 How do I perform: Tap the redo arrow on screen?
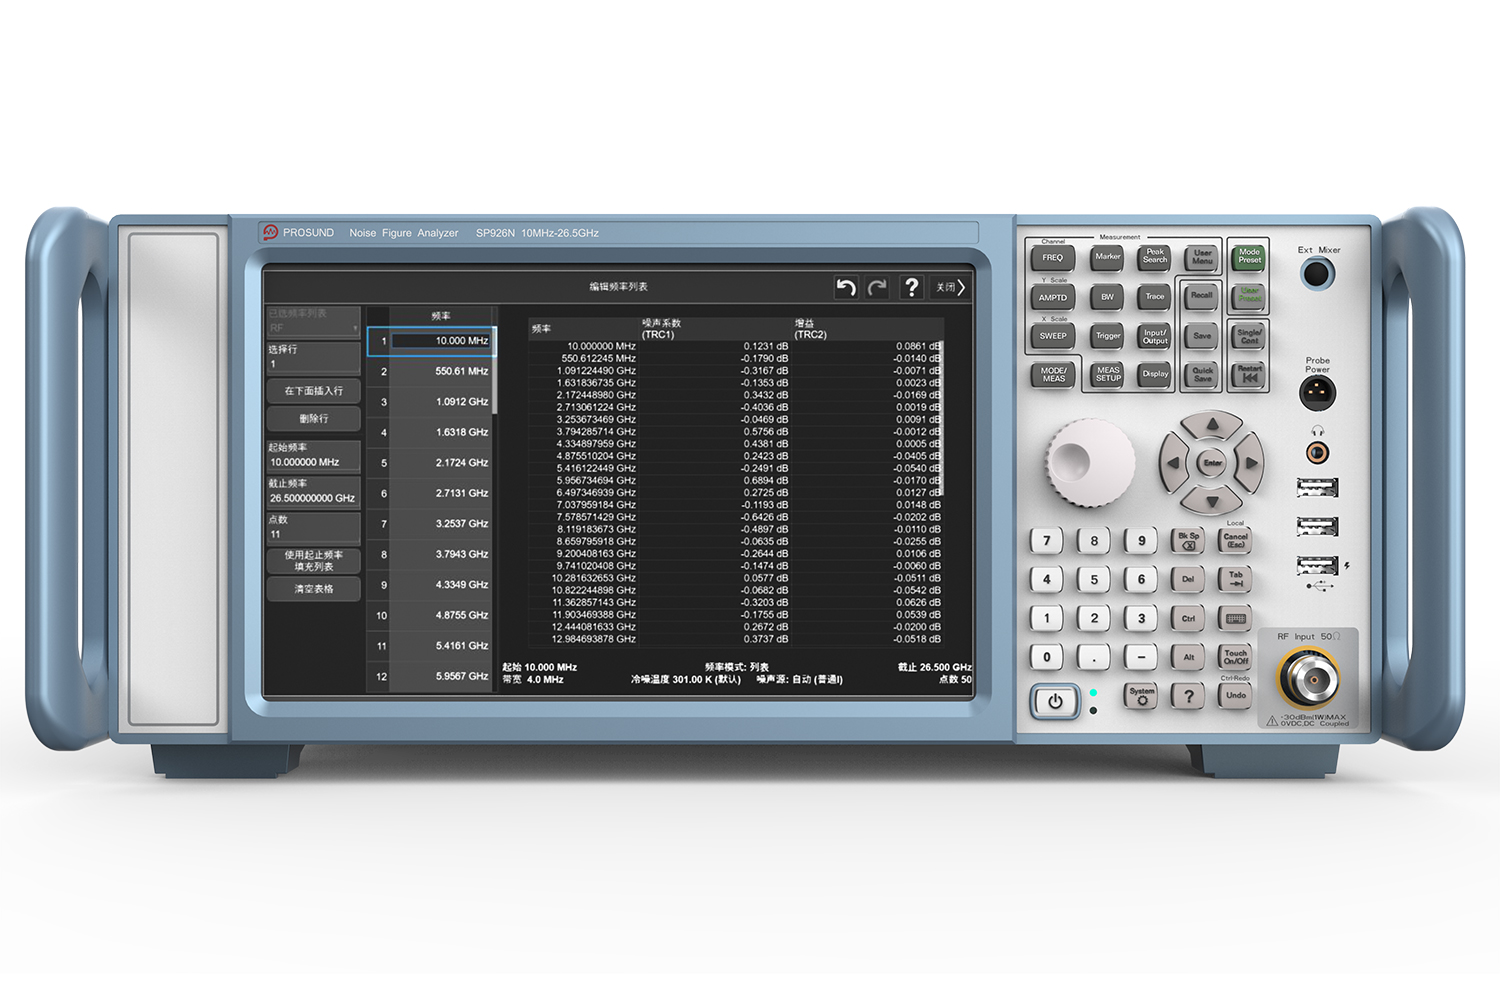click(877, 288)
